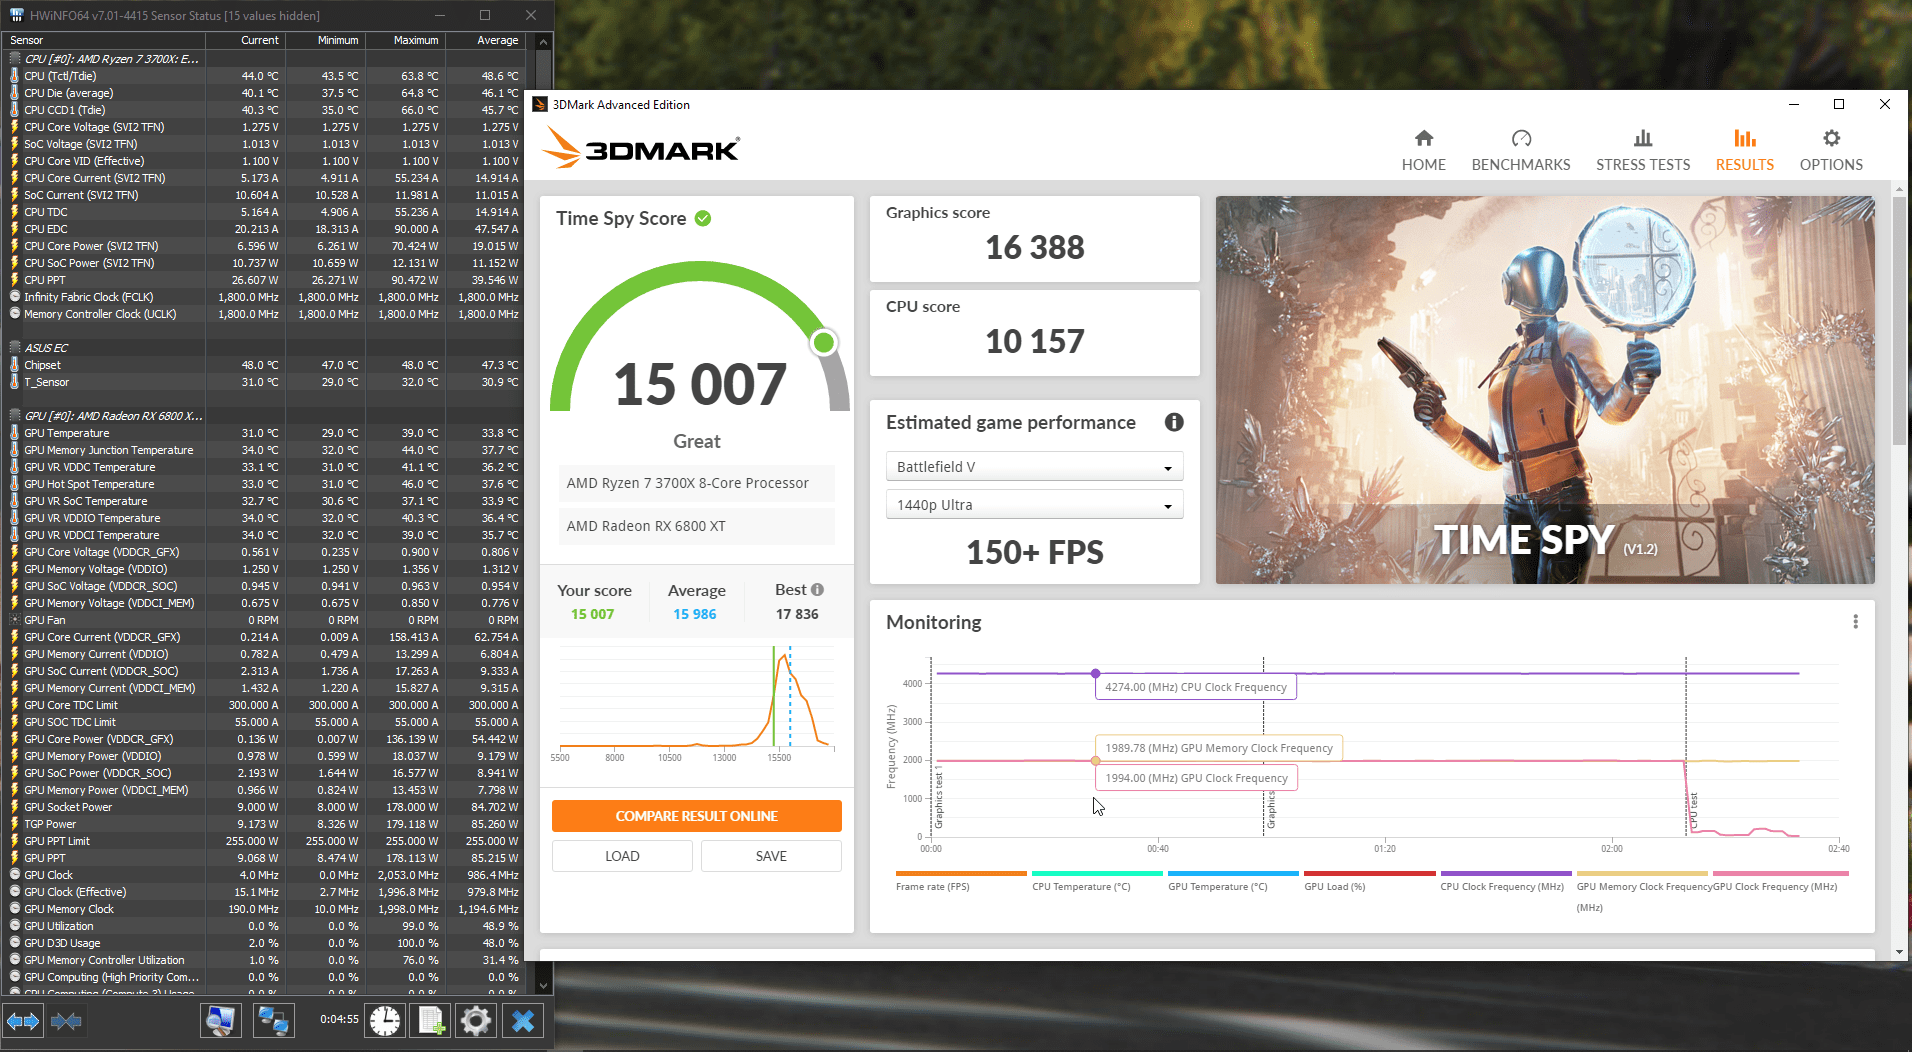The height and width of the screenshot is (1052, 1912).
Task: Collapse CPU AMD Ryzen 7 3700X sensor group
Action: pos(15,59)
